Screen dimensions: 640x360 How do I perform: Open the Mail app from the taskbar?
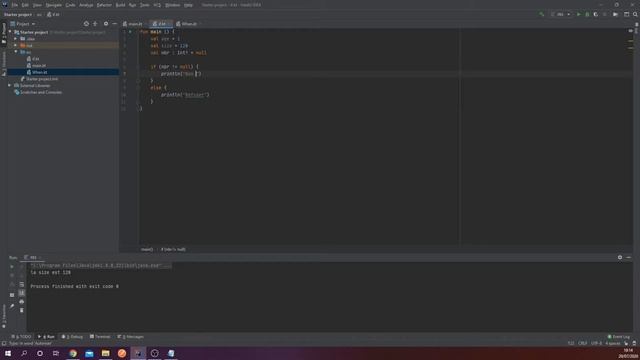pos(89,353)
